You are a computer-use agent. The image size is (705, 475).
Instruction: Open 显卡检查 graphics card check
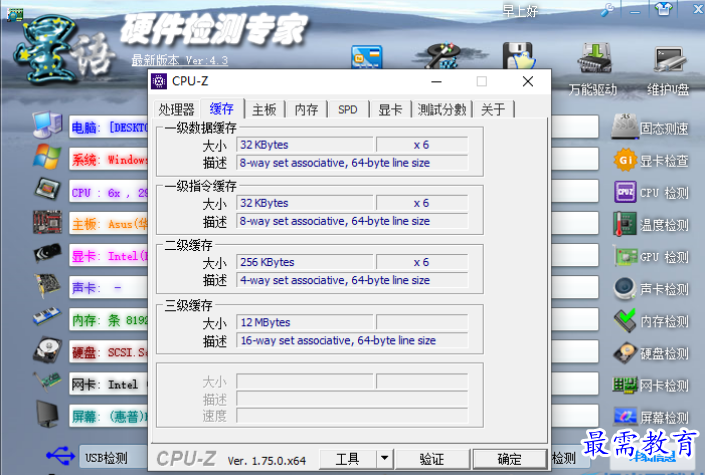tap(651, 160)
